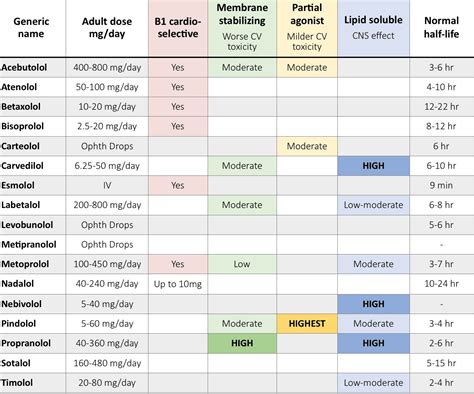Viewport: 474px width, 394px height.
Task: Click the Adult dose mg/day header
Action: point(107,28)
